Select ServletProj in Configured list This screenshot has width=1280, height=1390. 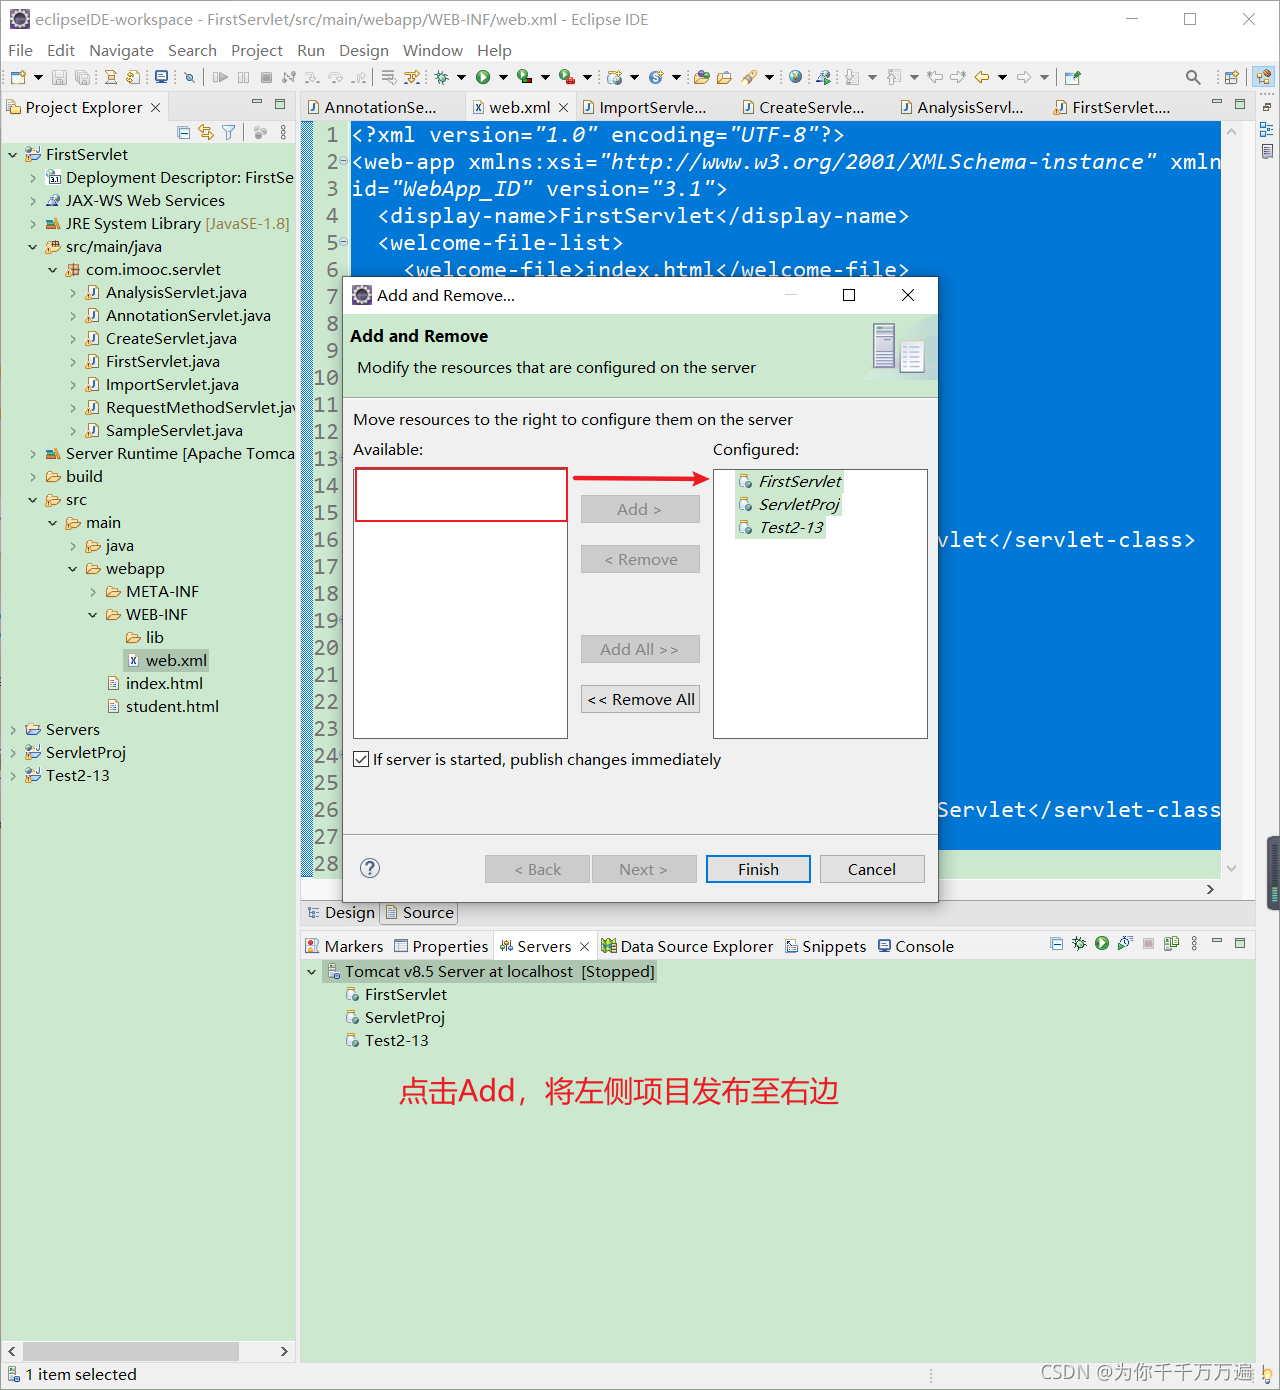coord(789,505)
